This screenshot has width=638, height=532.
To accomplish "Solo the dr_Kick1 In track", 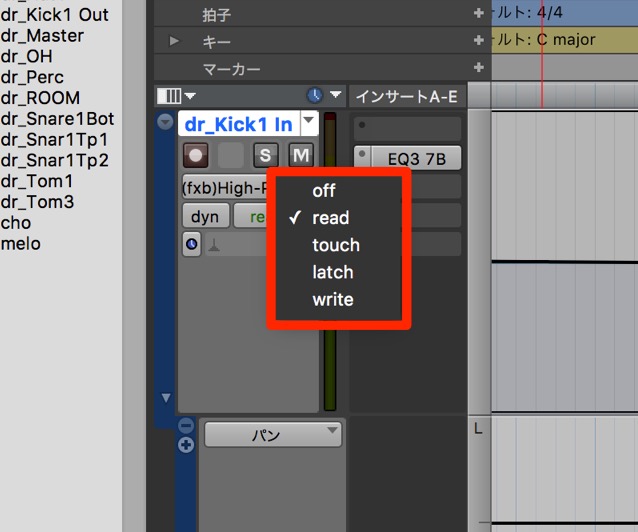I will [x=265, y=155].
